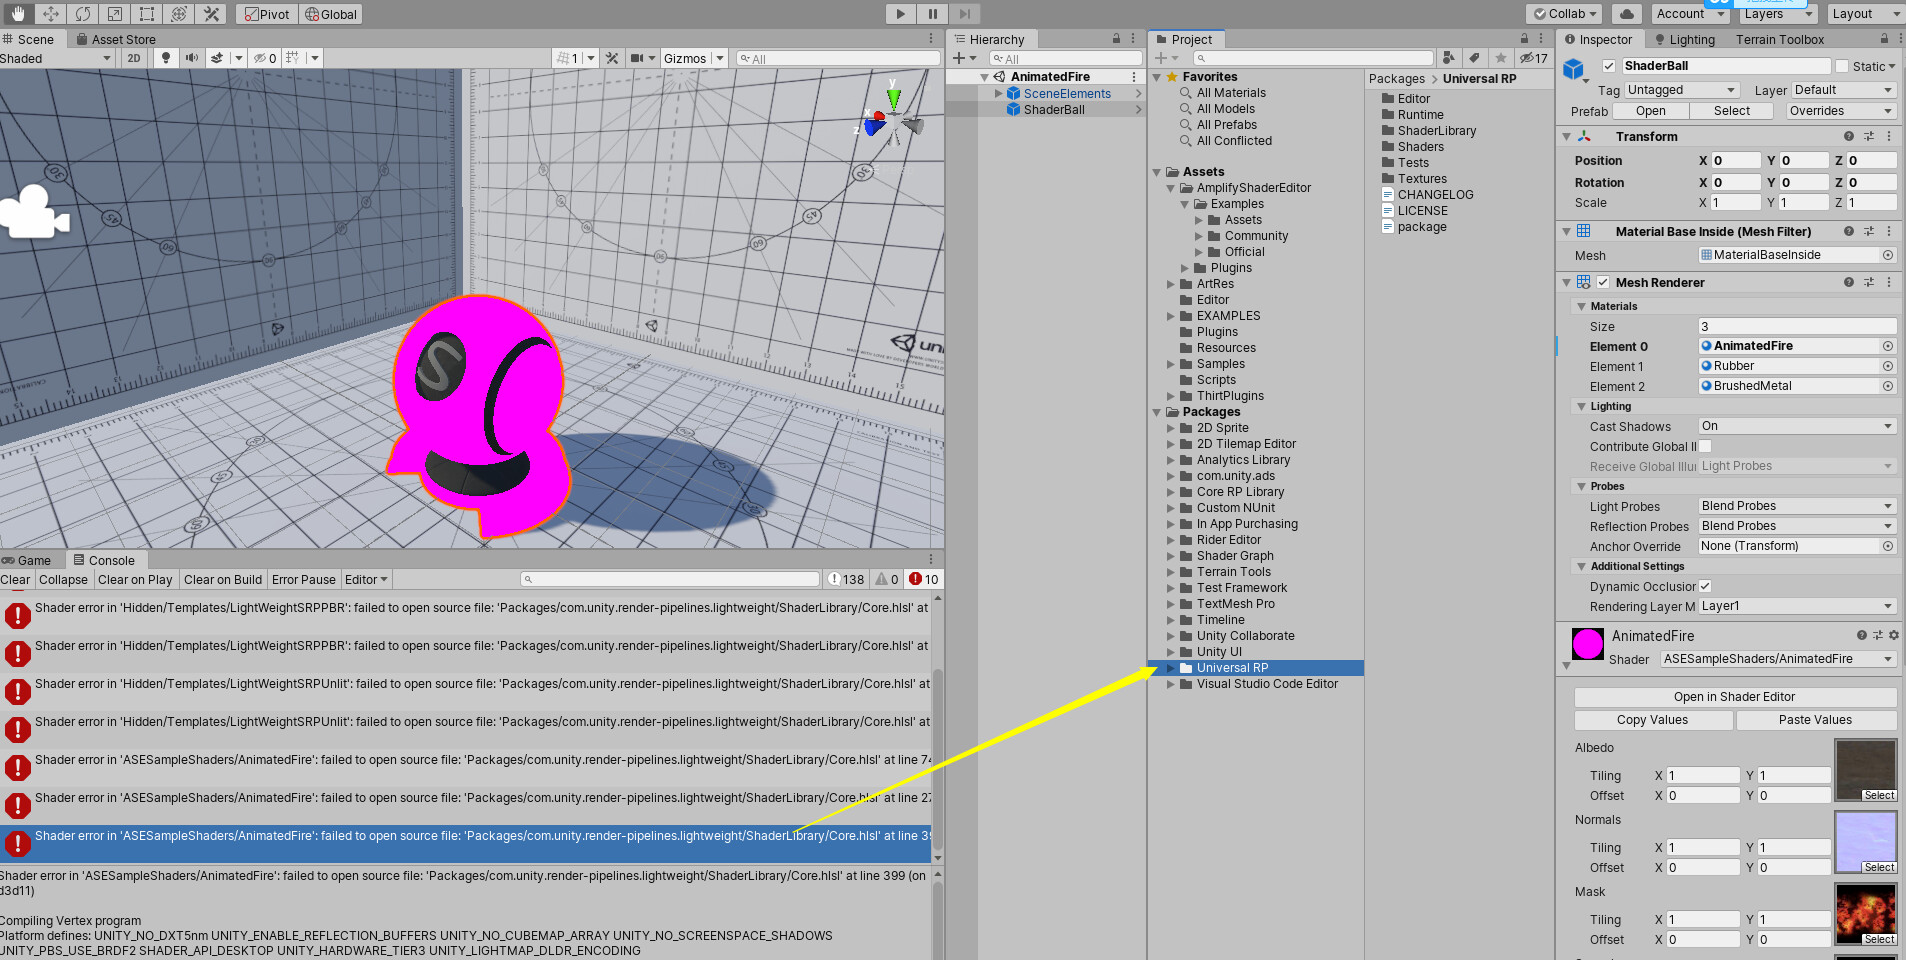This screenshot has height=960, width=1906.
Task: Enable Cast Shadows checkbox for Mesh Renderer
Action: click(1795, 425)
